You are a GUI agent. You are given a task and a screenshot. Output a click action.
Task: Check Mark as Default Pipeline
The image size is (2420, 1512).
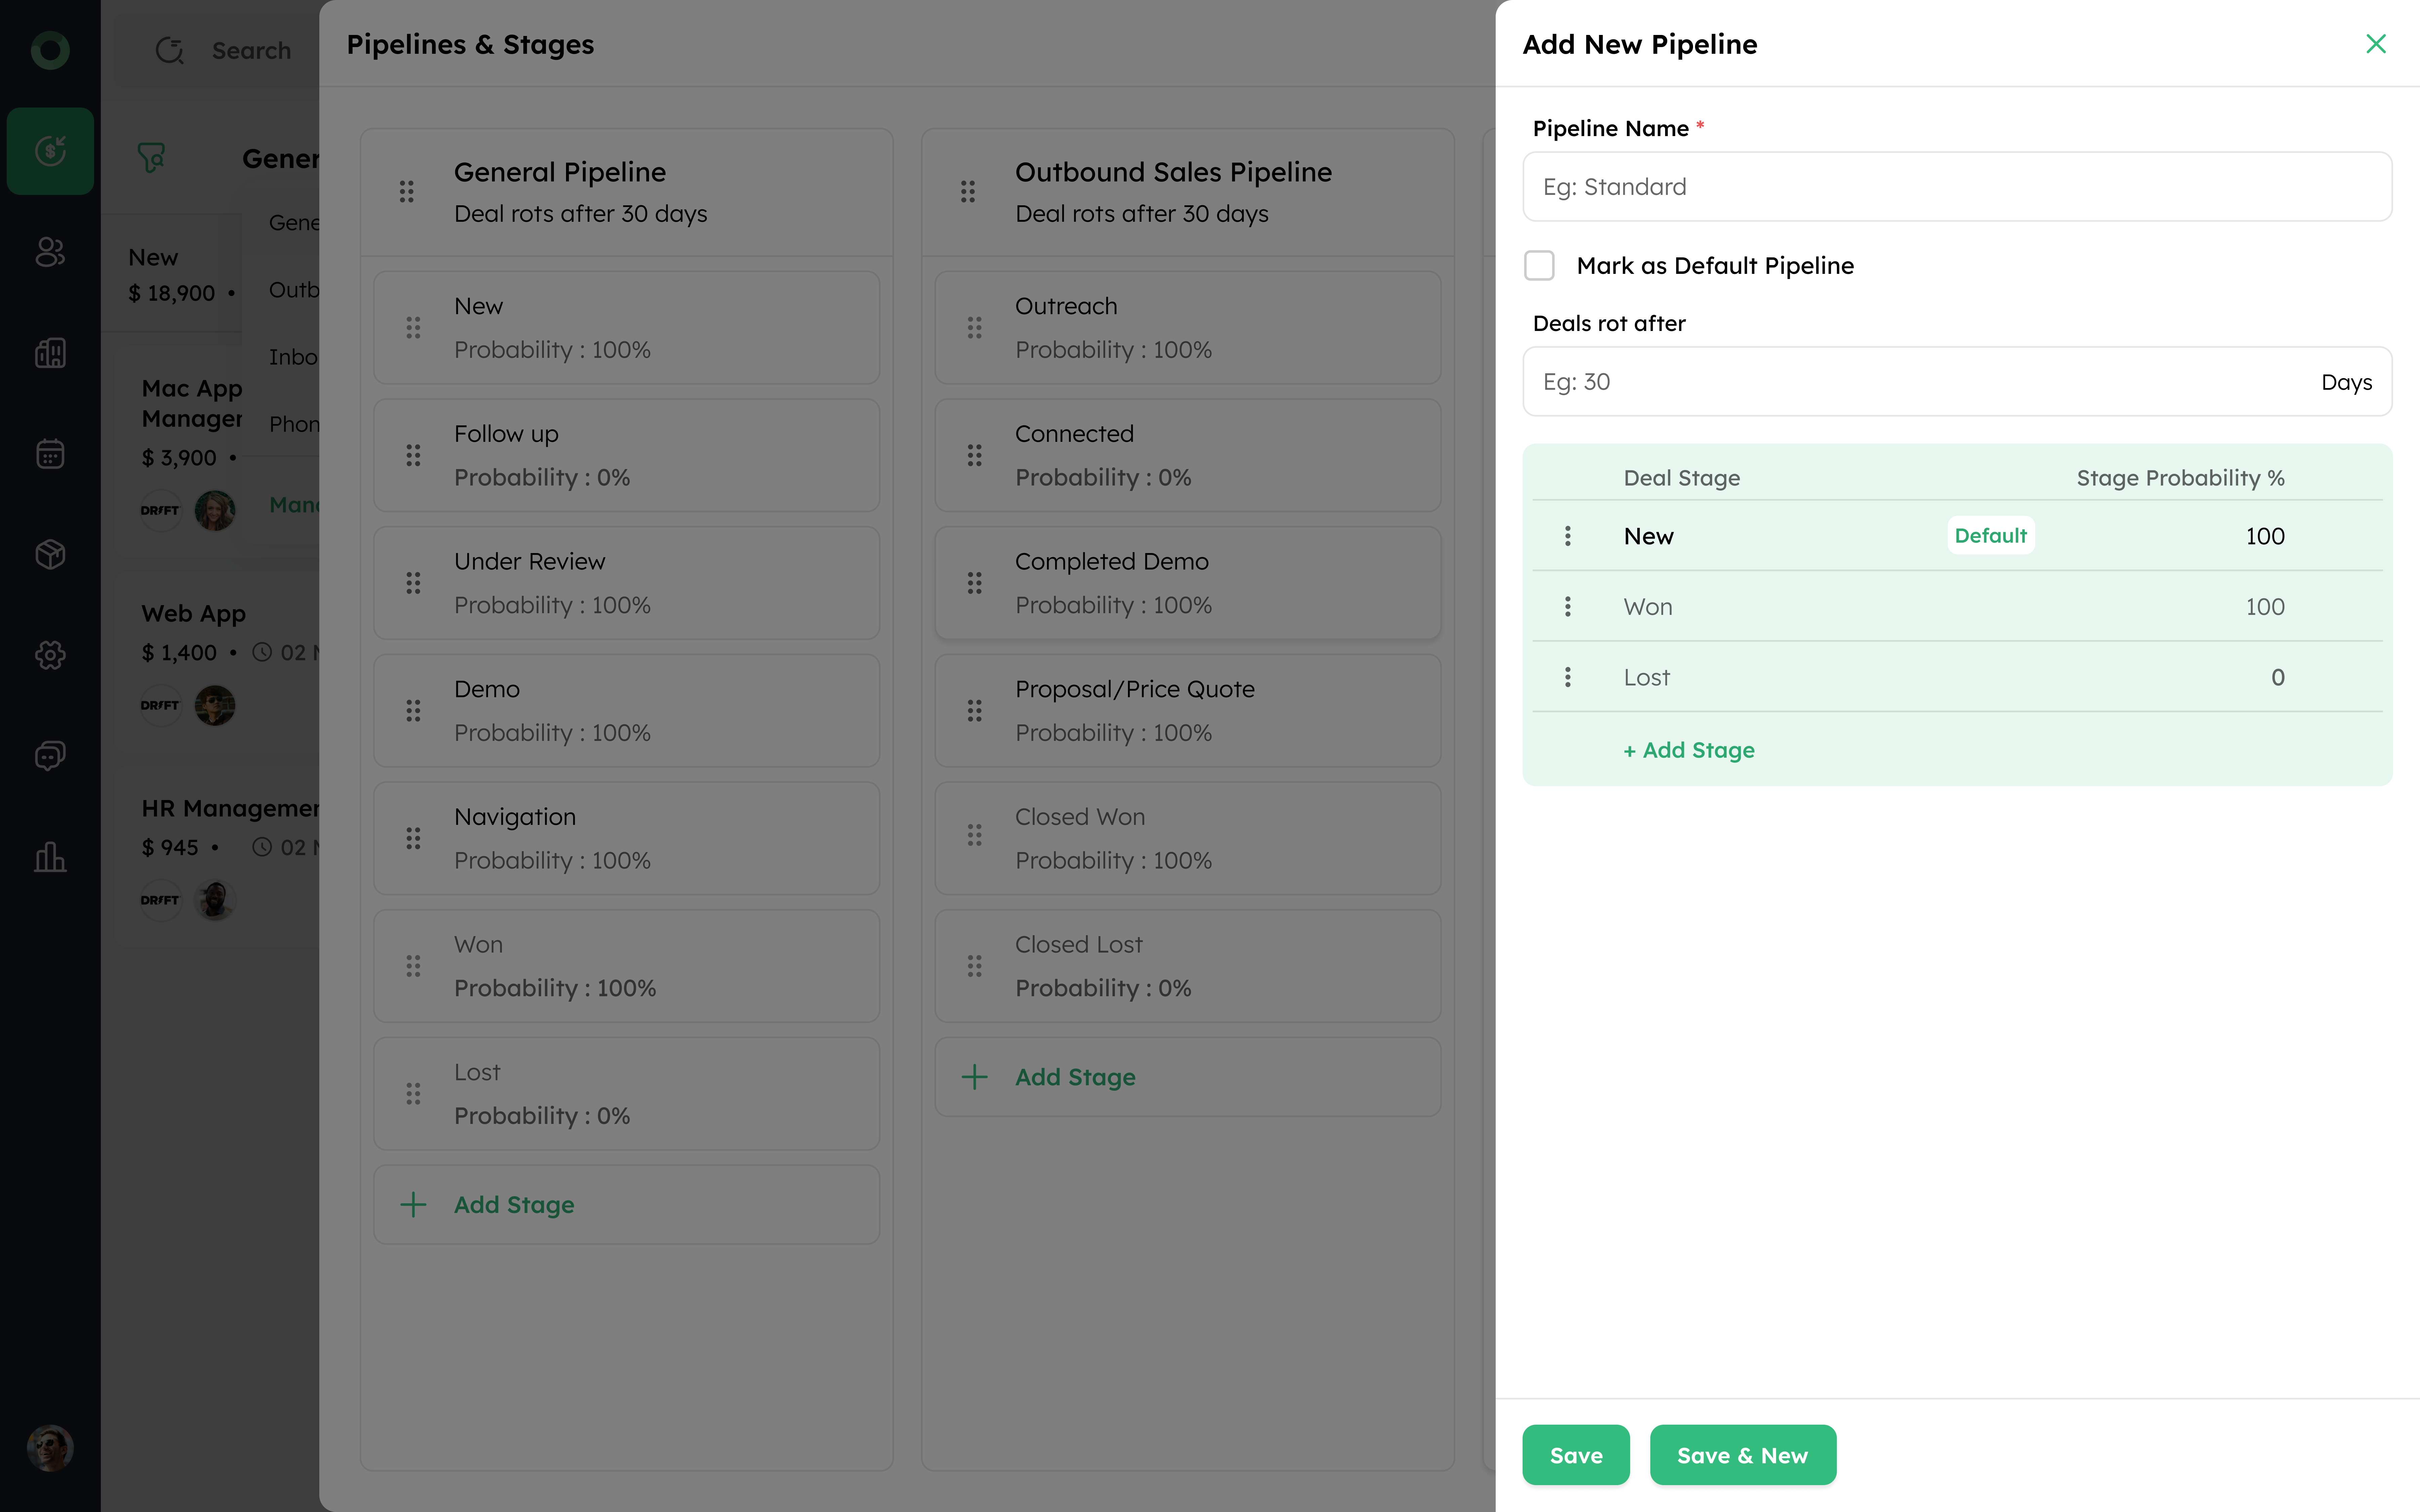(1539, 266)
